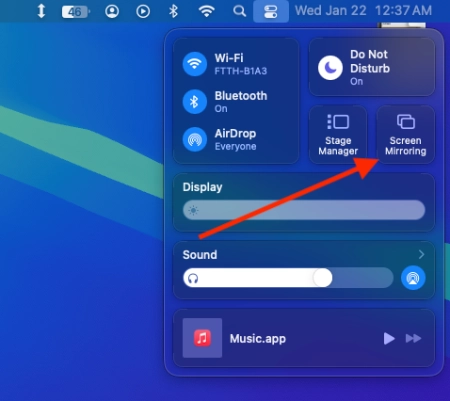
Task: Open Screen Mirroring tile
Action: pyautogui.click(x=406, y=135)
